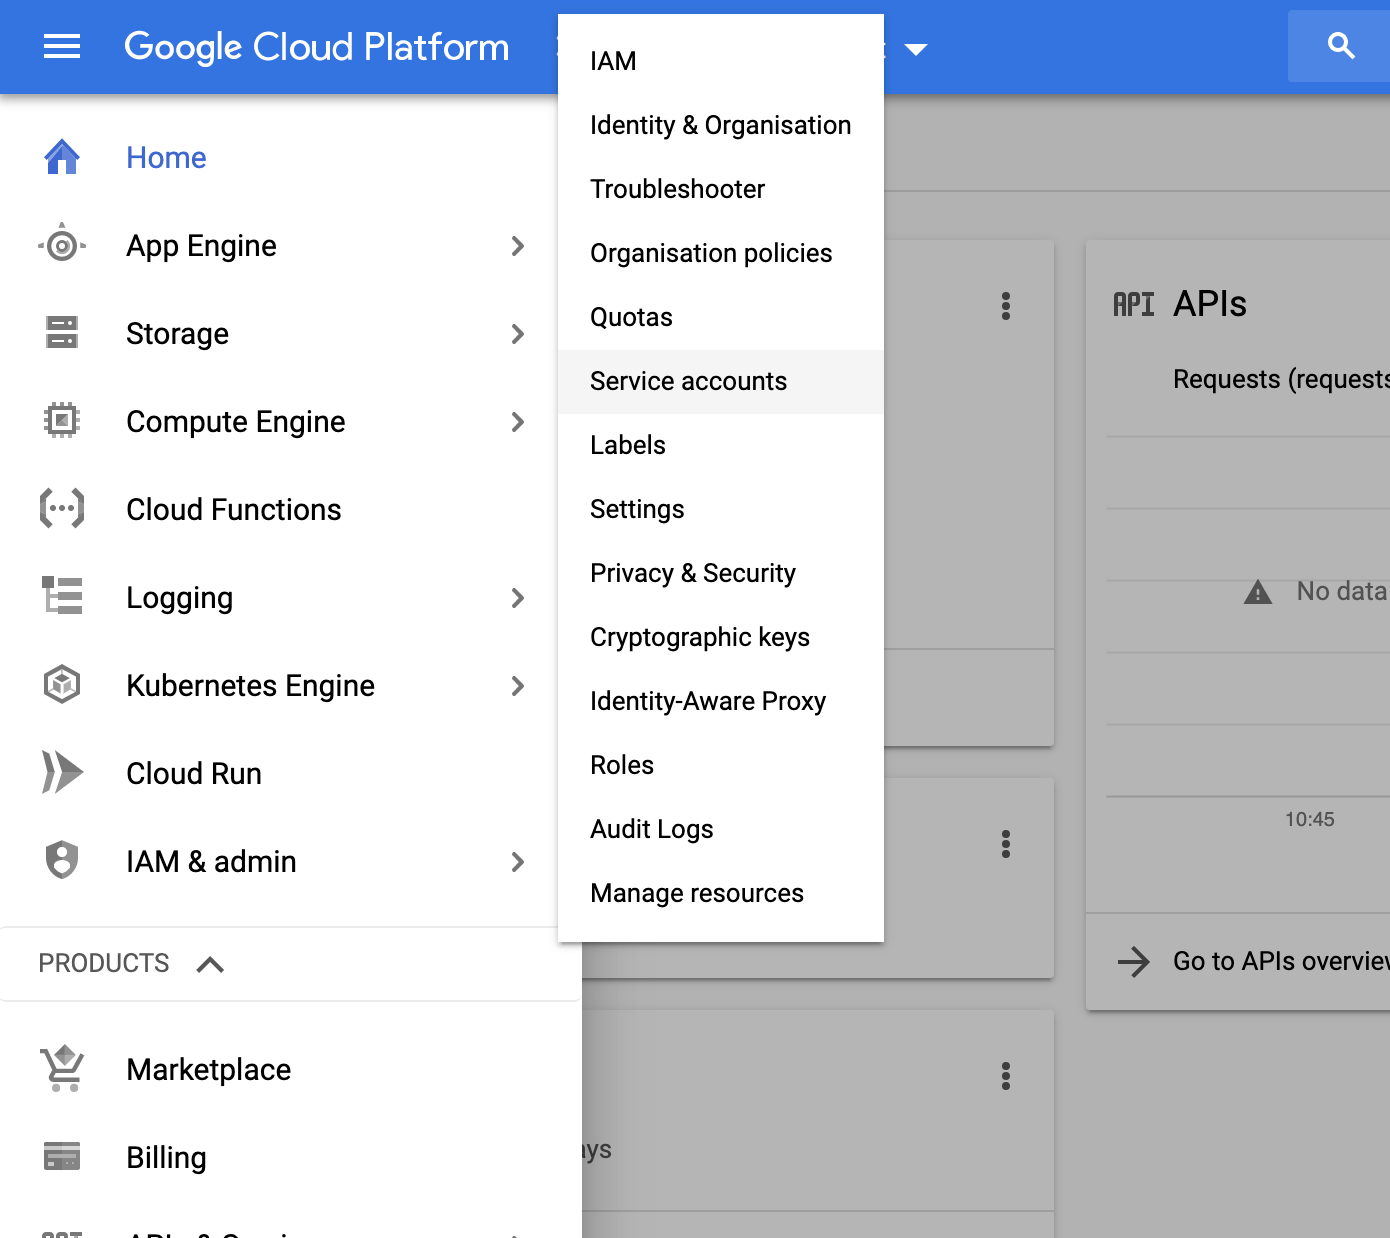
Task: Open Identity & Organisation
Action: click(x=721, y=125)
